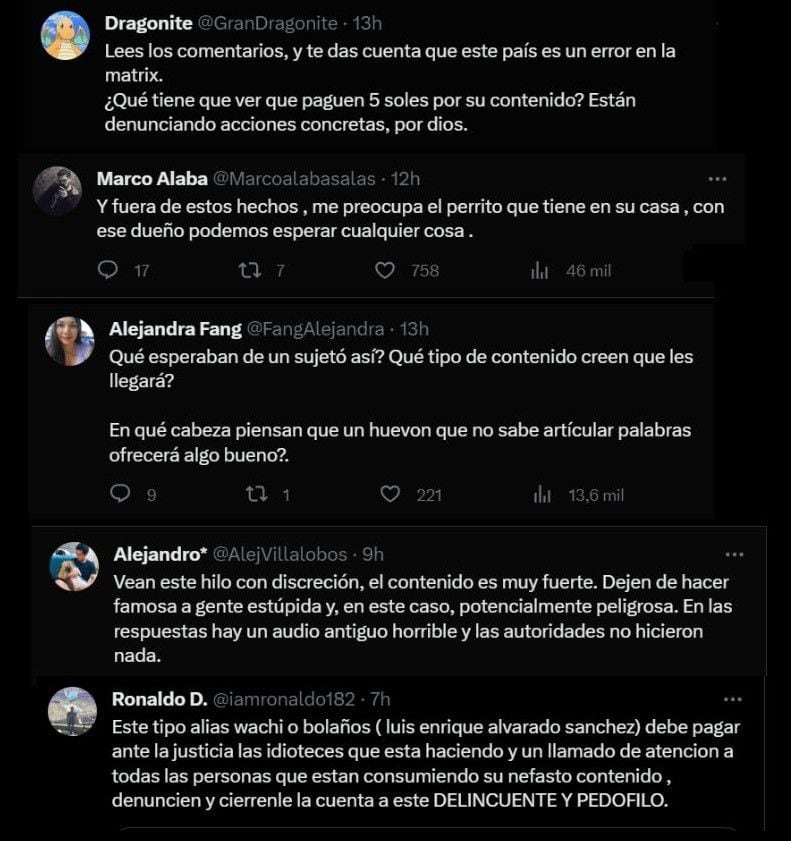Image resolution: width=791 pixels, height=841 pixels.
Task: Reply to Marco Alaba's tweet
Action: point(108,270)
